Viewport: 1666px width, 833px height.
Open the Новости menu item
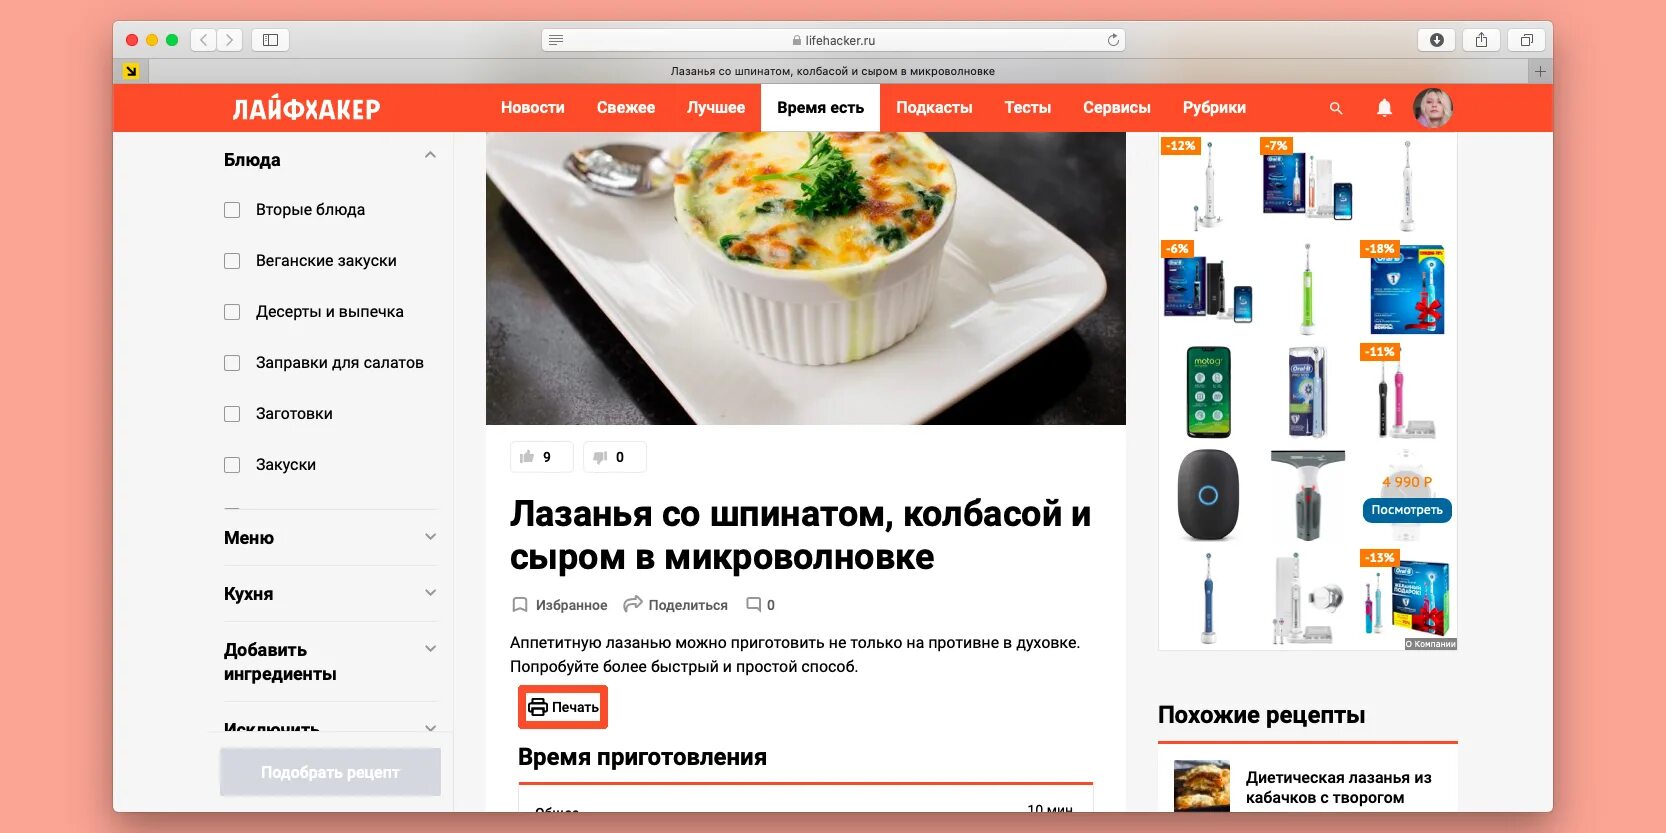pyautogui.click(x=533, y=108)
